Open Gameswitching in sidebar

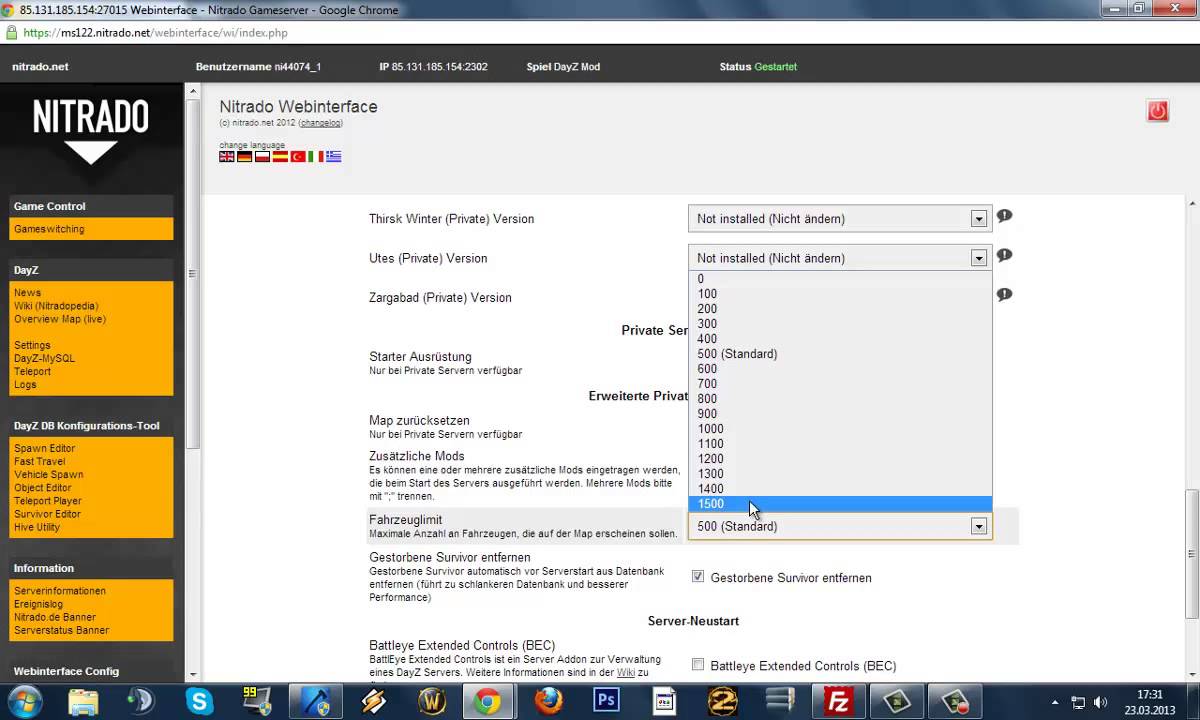click(x=49, y=229)
